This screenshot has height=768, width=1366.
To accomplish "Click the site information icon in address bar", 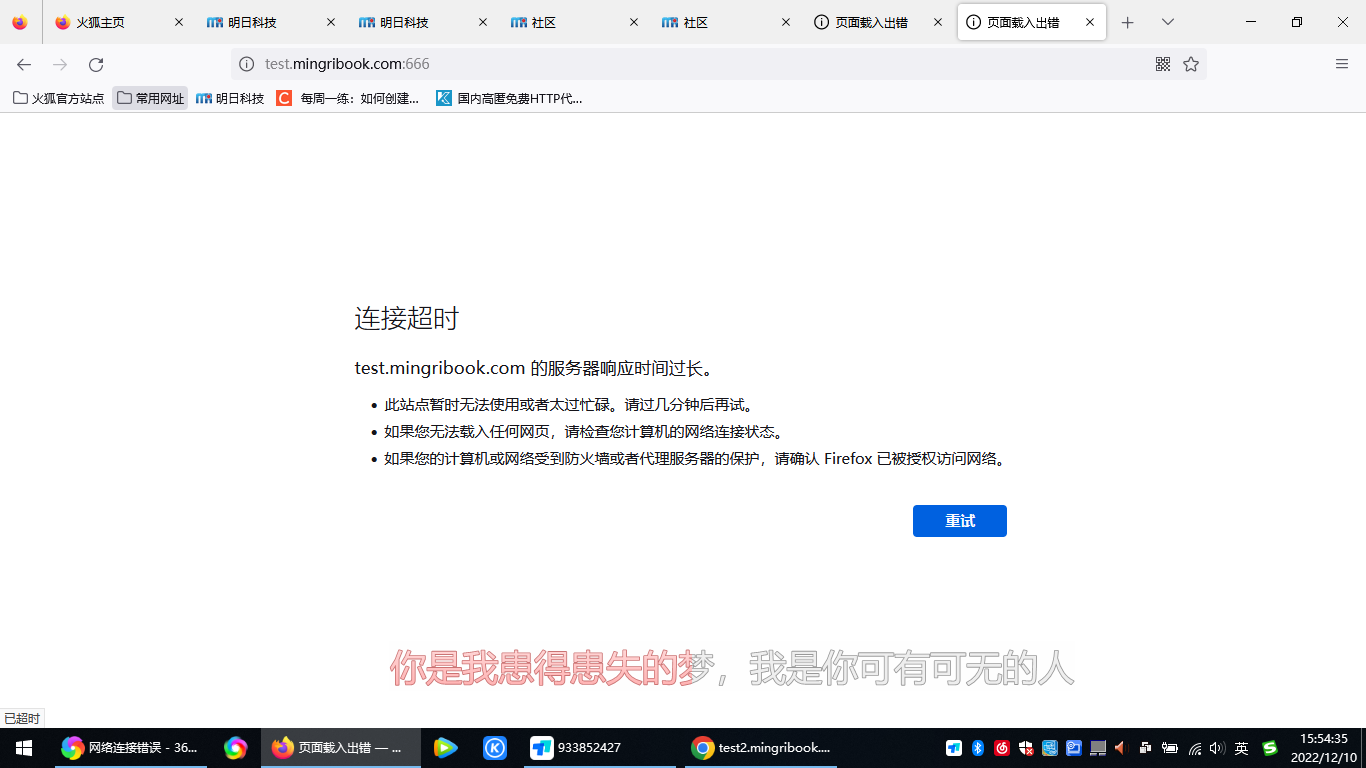I will pos(246,64).
